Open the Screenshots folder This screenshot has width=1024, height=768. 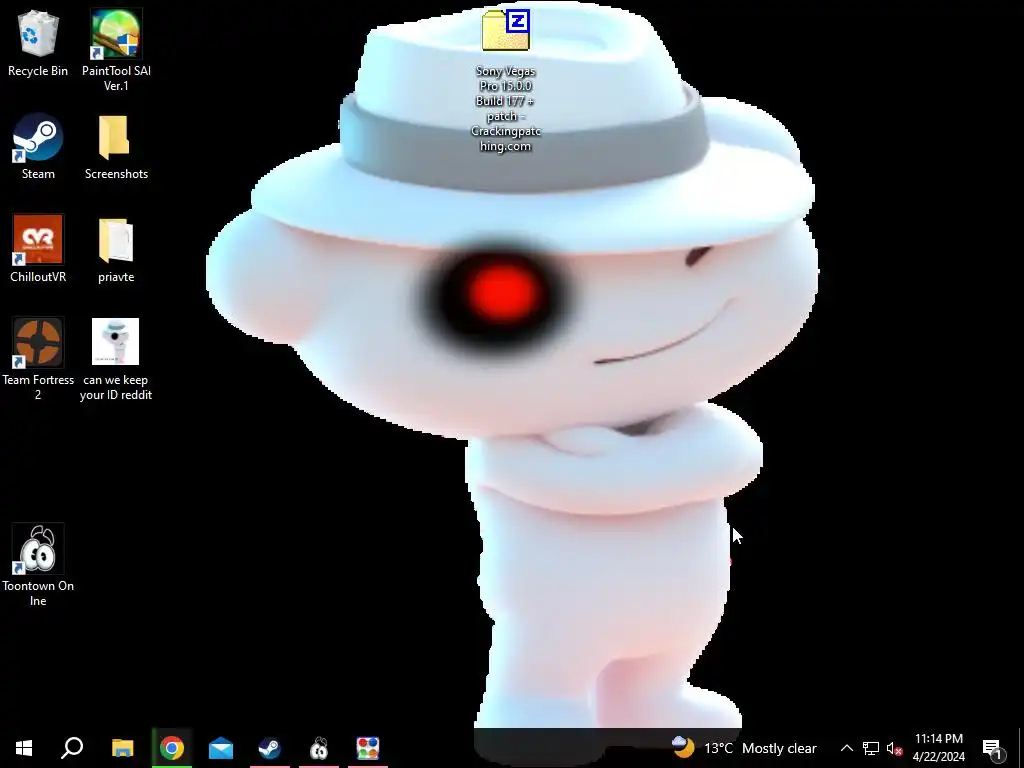pyautogui.click(x=116, y=146)
